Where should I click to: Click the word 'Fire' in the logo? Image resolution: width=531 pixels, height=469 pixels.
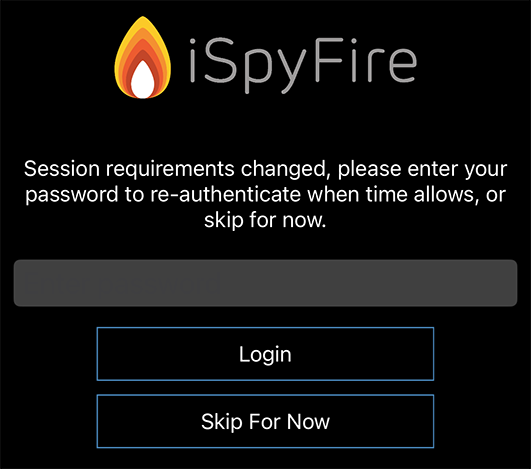pos(366,61)
